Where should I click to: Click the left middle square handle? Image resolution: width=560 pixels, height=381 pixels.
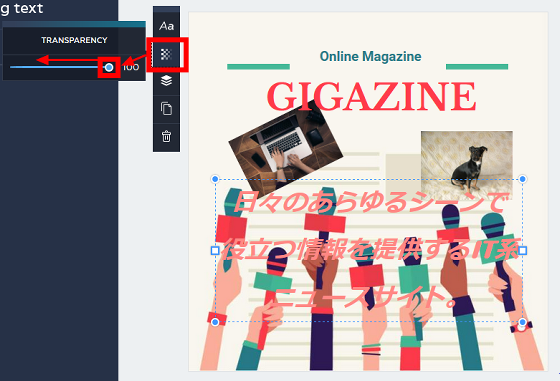pos(215,251)
